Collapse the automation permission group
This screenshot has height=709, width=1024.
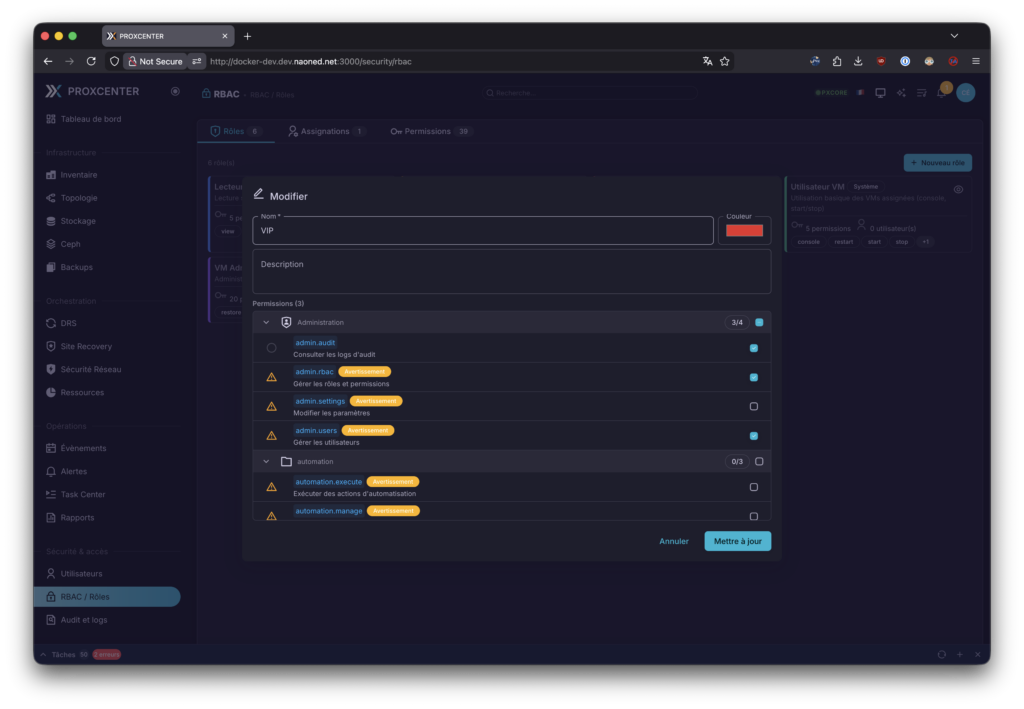266,462
